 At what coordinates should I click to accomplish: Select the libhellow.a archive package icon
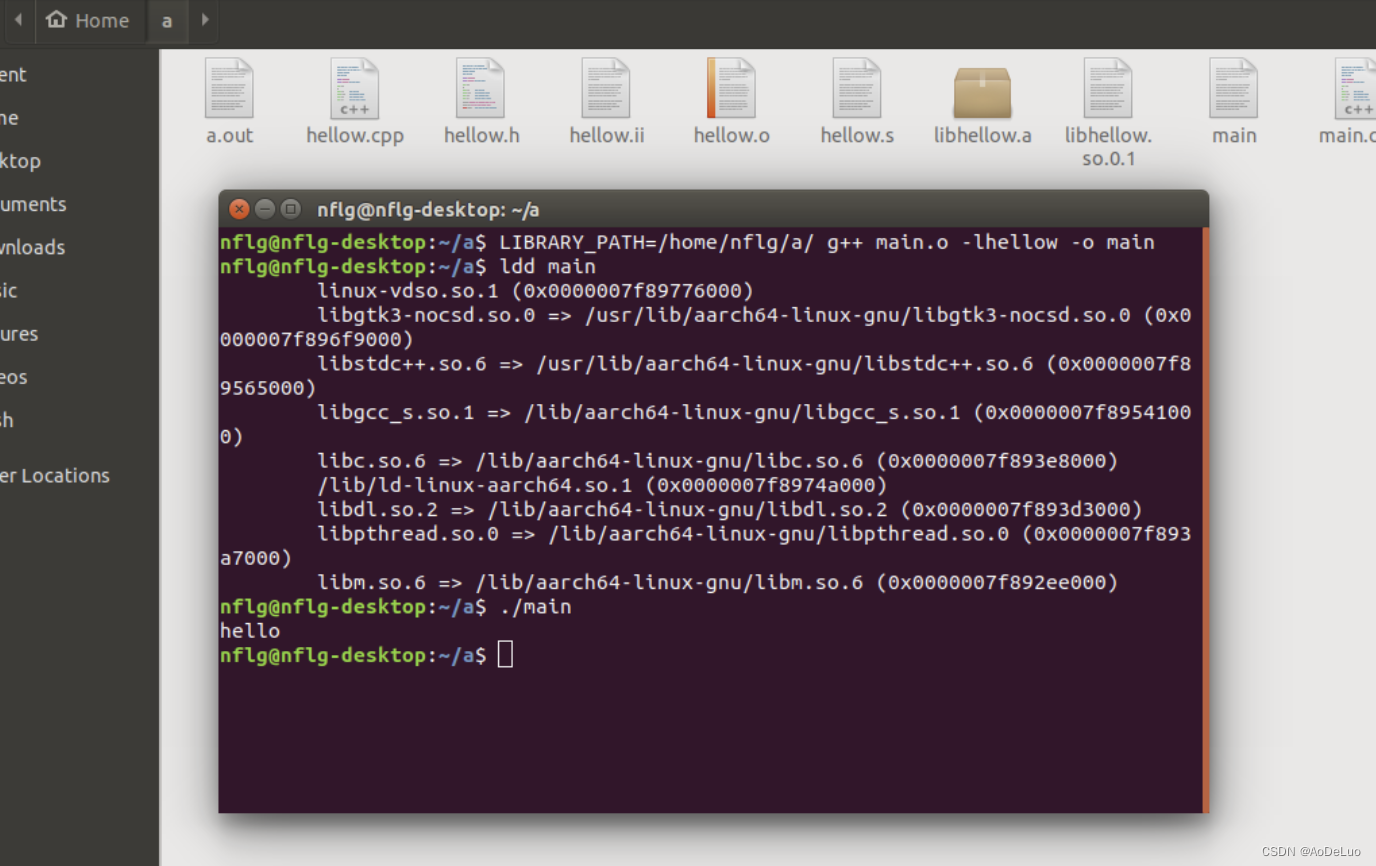(x=982, y=92)
